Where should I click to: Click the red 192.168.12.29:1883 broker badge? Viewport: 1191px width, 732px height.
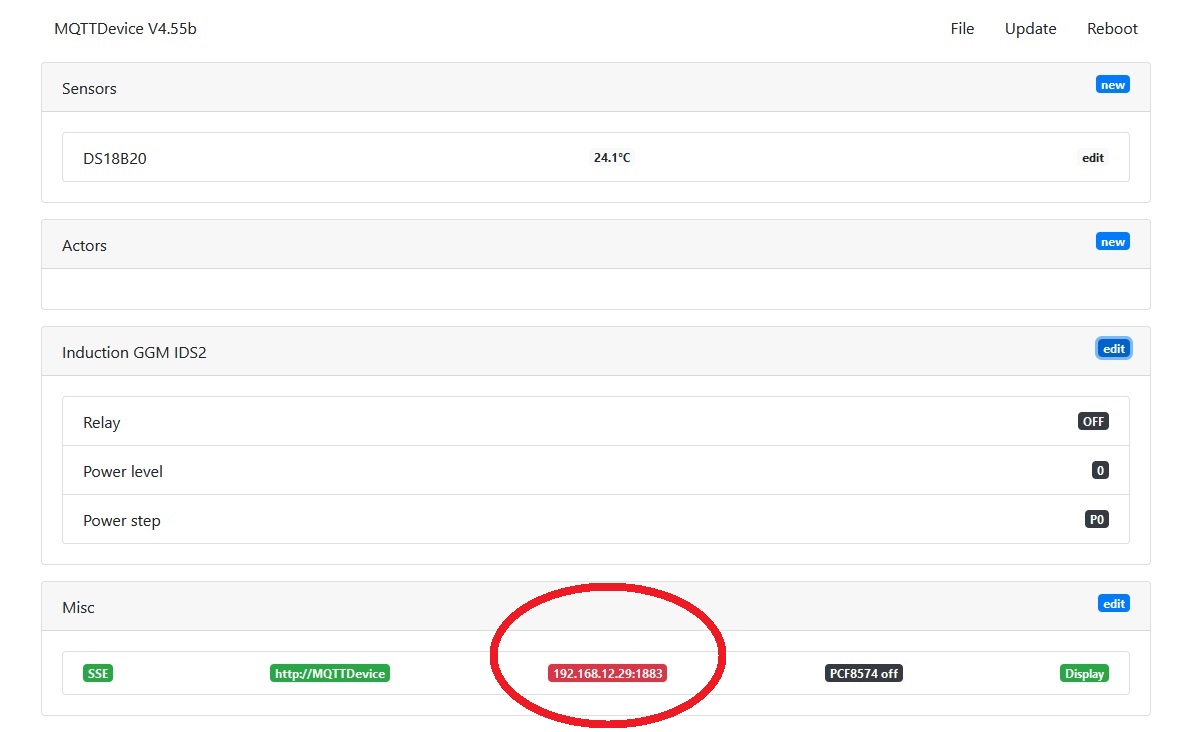pyautogui.click(x=607, y=674)
